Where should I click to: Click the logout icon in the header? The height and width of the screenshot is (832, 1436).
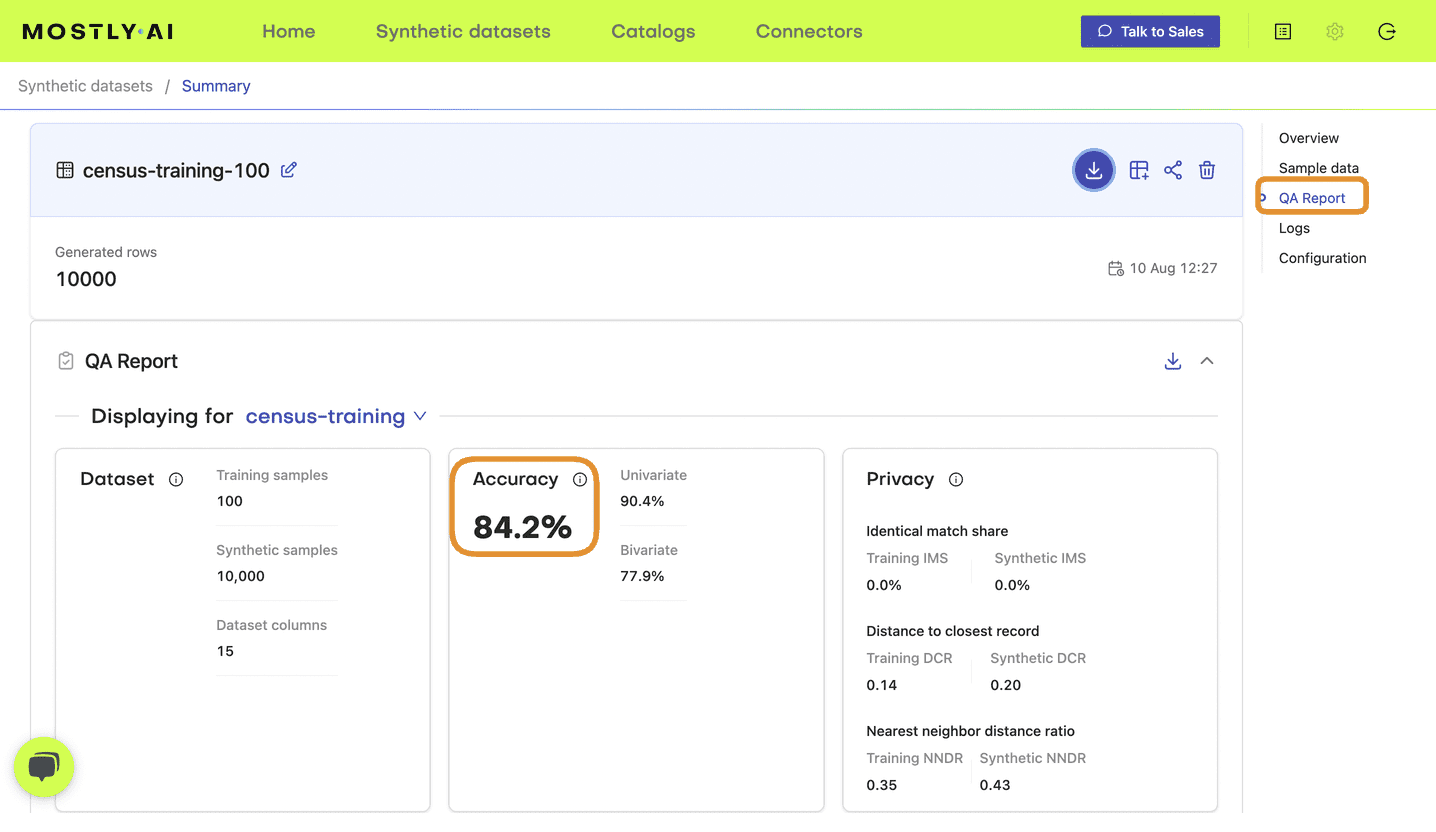pos(1386,31)
